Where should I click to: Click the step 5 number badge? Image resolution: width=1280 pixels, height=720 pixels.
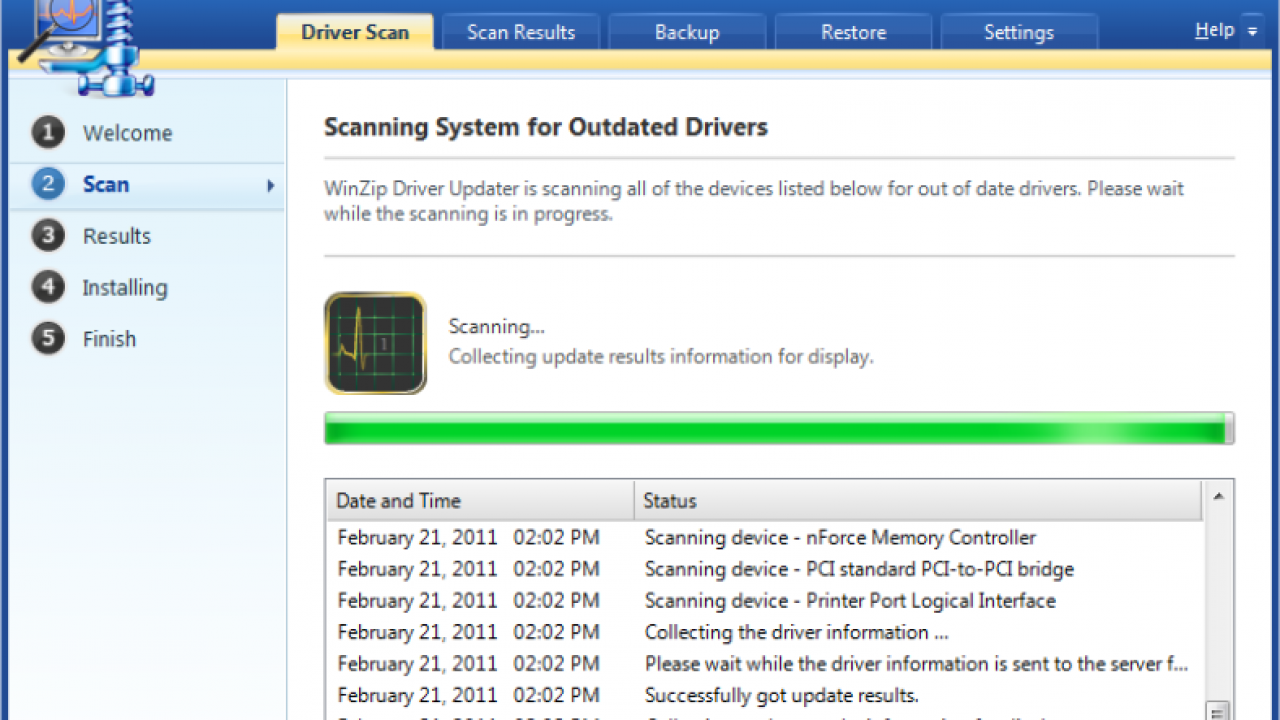point(48,339)
